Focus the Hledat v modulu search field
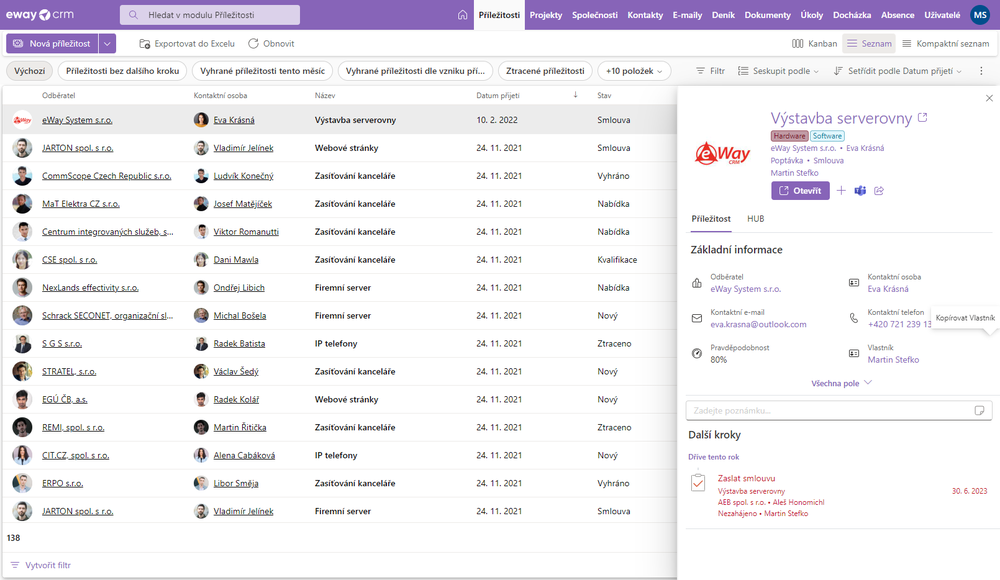1000x580 pixels. [x=210, y=15]
